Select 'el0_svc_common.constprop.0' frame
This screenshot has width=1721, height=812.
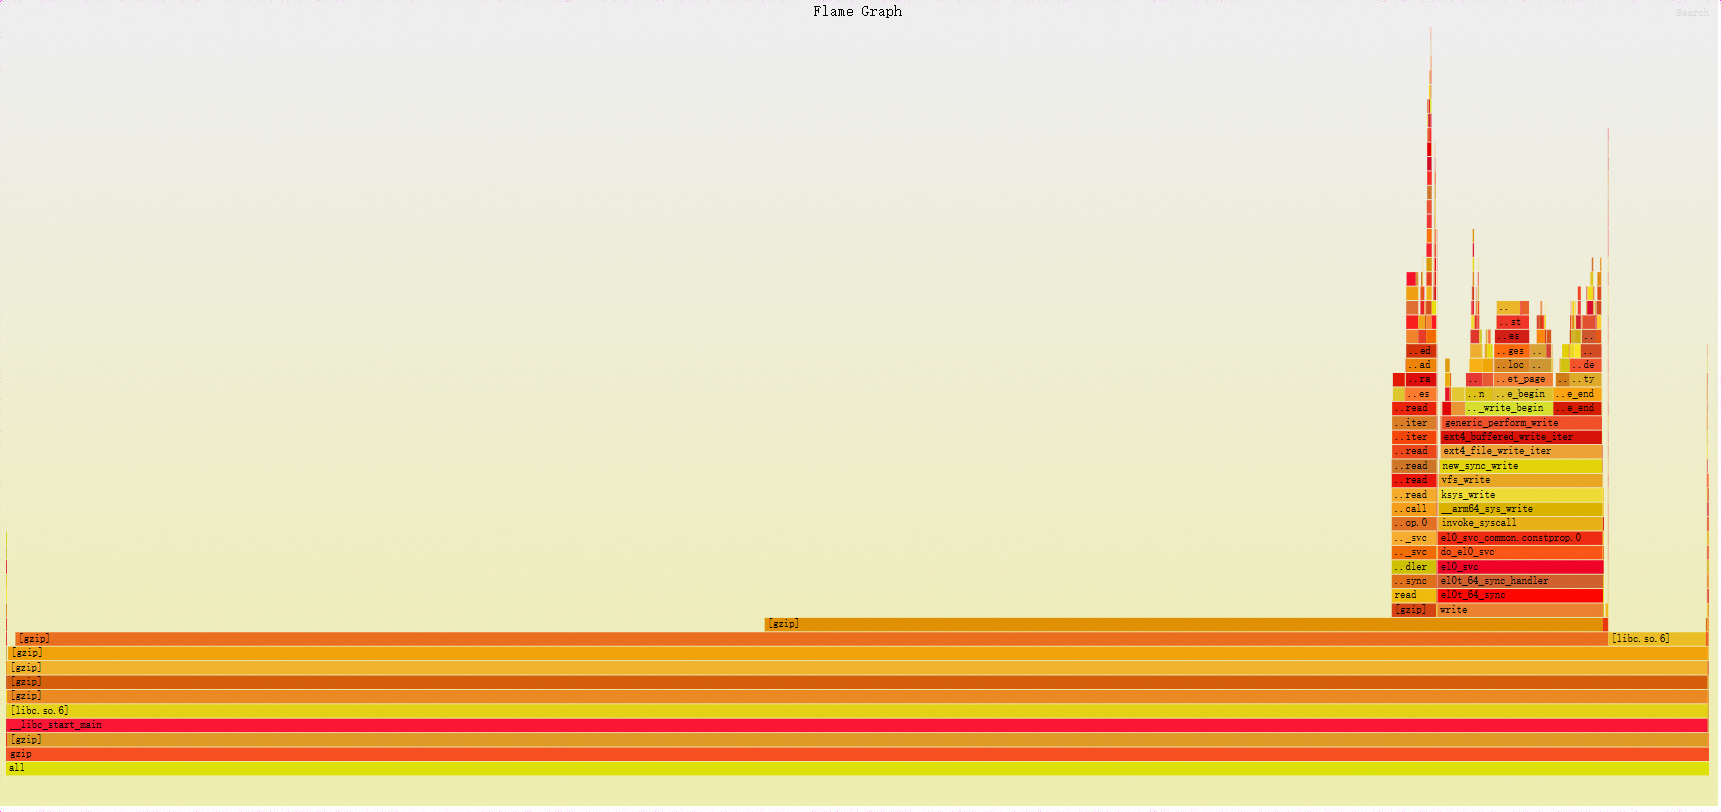coord(1520,538)
